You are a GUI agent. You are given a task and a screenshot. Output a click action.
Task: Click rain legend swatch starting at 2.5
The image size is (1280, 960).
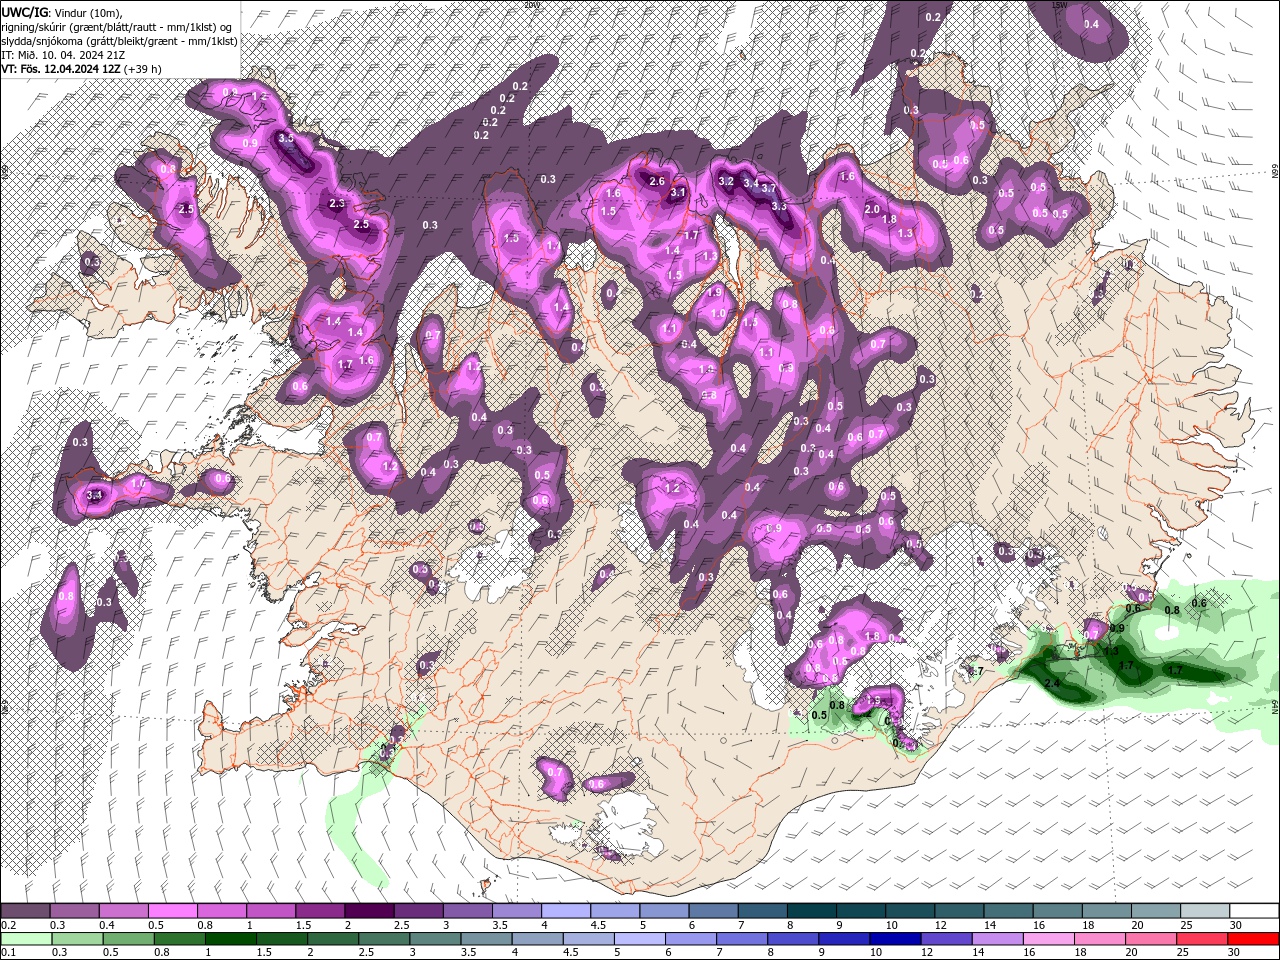(x=383, y=940)
